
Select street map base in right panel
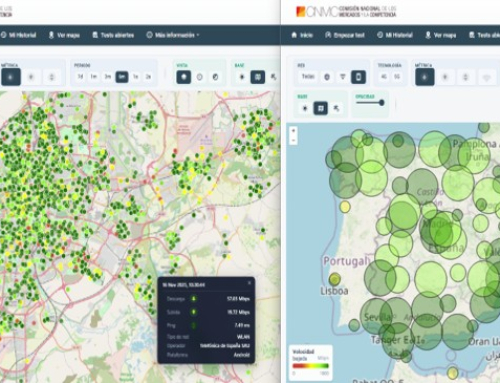pyautogui.click(x=321, y=108)
